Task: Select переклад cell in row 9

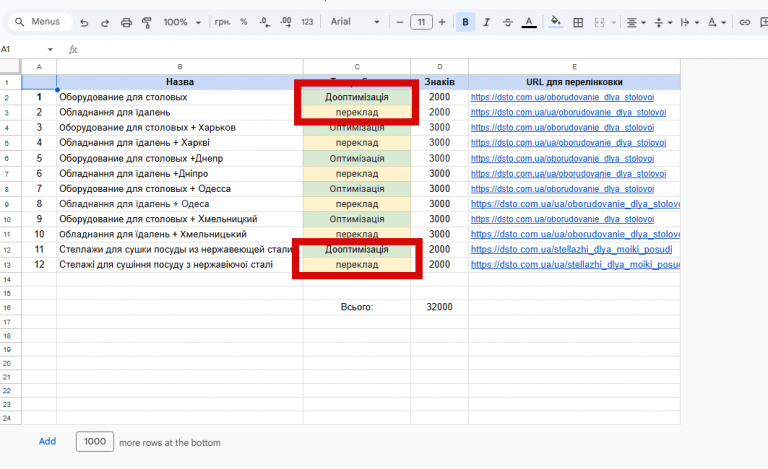Action: [357, 204]
